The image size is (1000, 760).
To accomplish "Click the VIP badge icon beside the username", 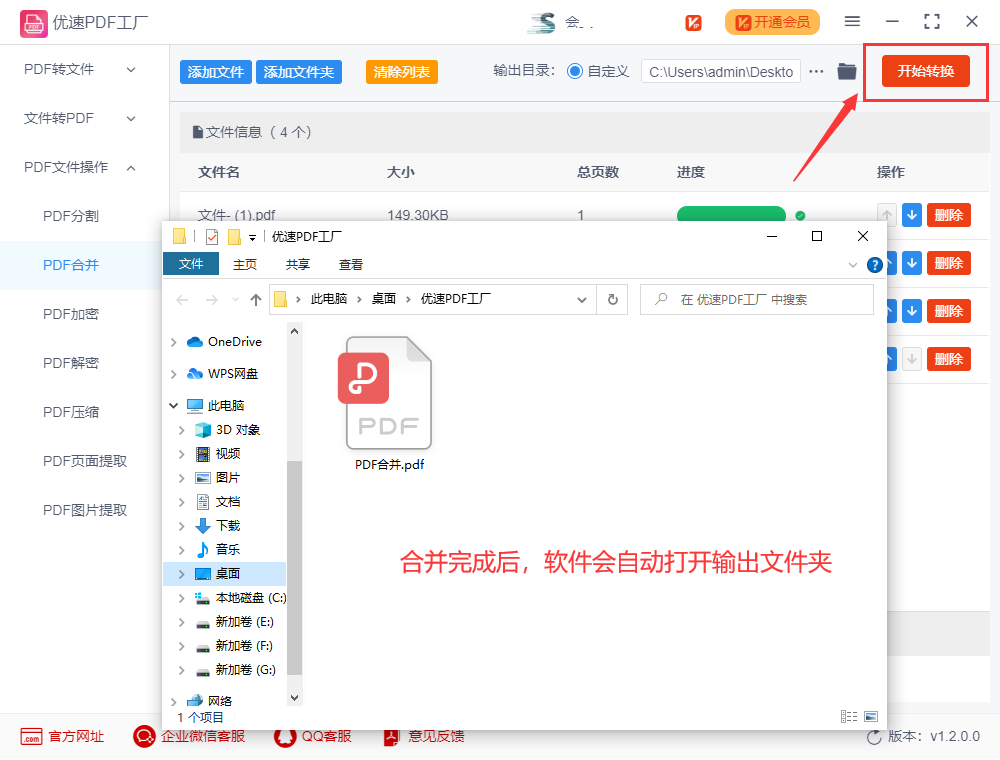I will click(x=693, y=23).
